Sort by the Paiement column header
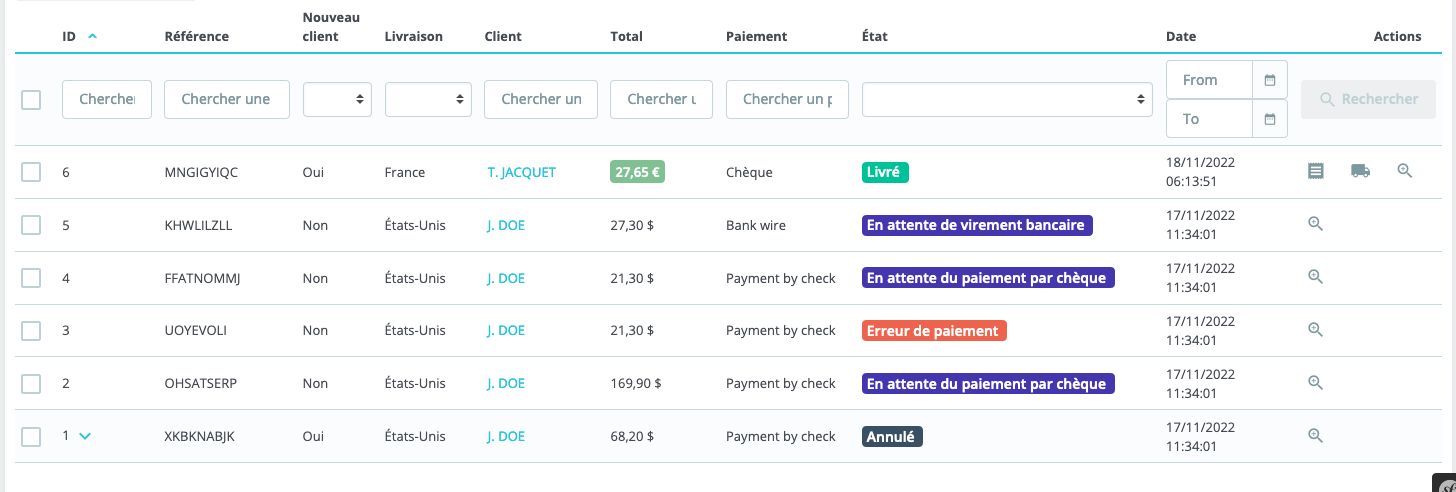Screen dimensions: 1456x492 (756, 36)
